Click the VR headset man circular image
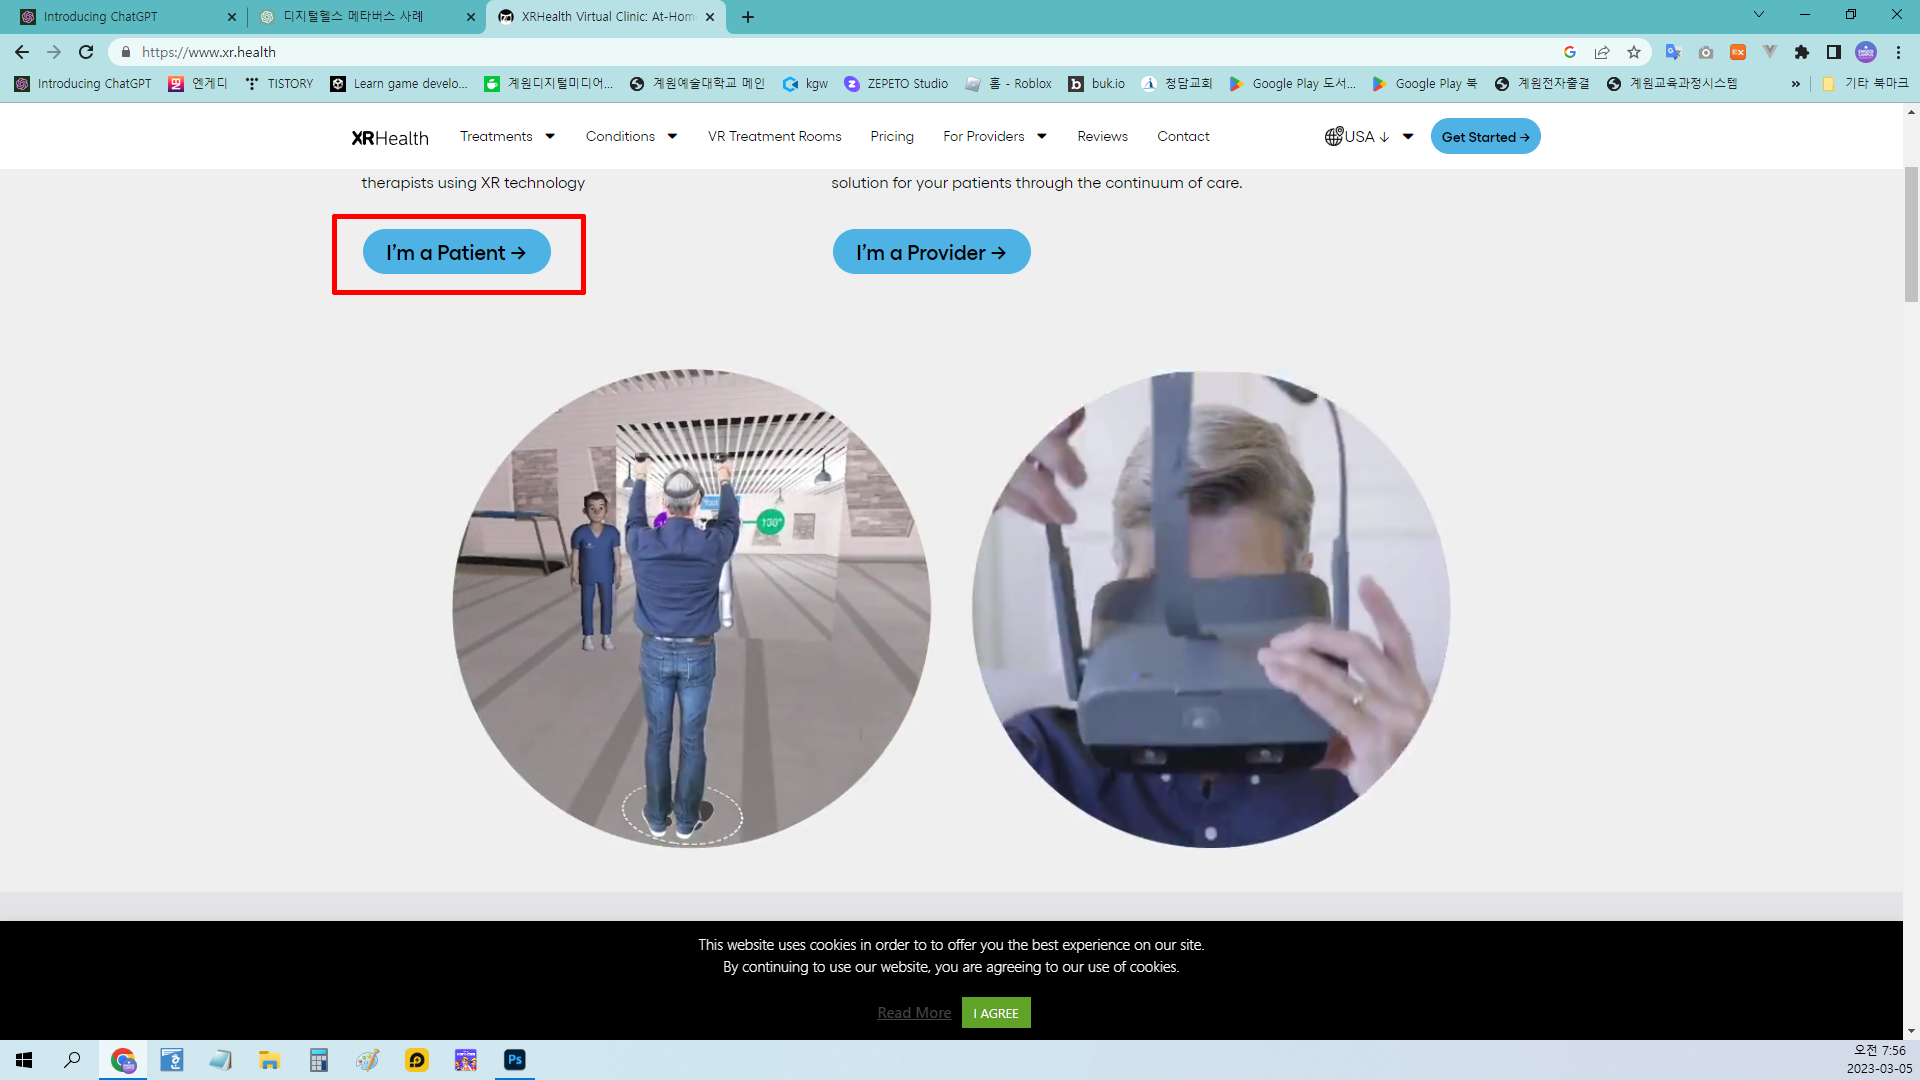The width and height of the screenshot is (1920, 1080). (1210, 608)
